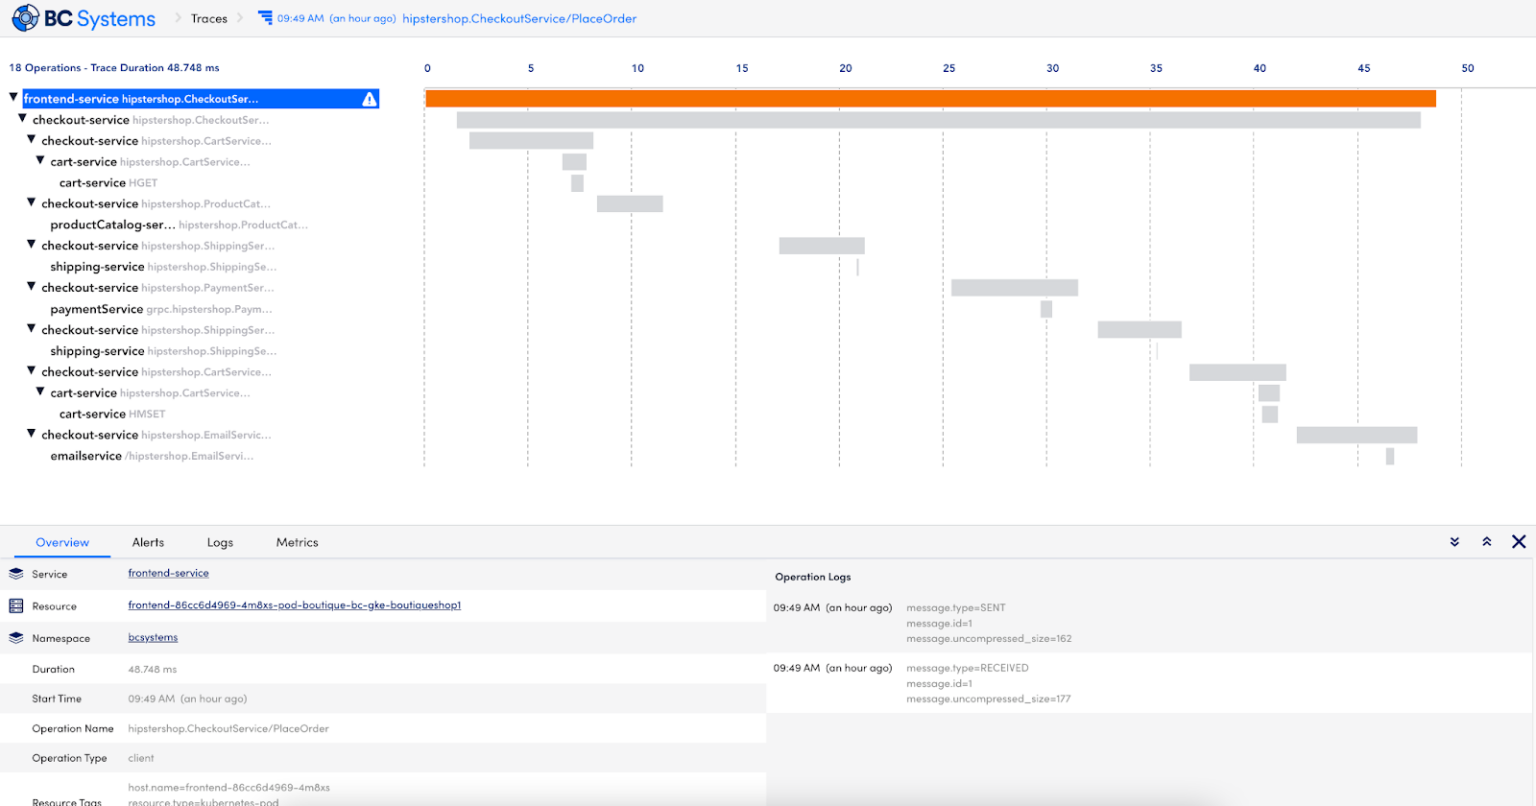Screen dimensions: 1536x806
Task: Click the Resource icon next to the pod name
Action: click(14, 605)
